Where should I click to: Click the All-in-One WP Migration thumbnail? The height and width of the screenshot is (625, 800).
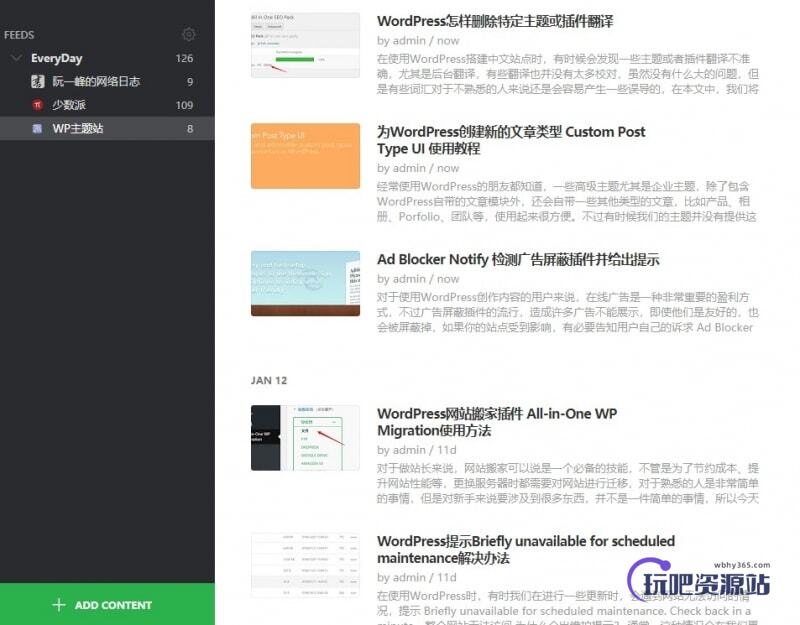pyautogui.click(x=305, y=438)
